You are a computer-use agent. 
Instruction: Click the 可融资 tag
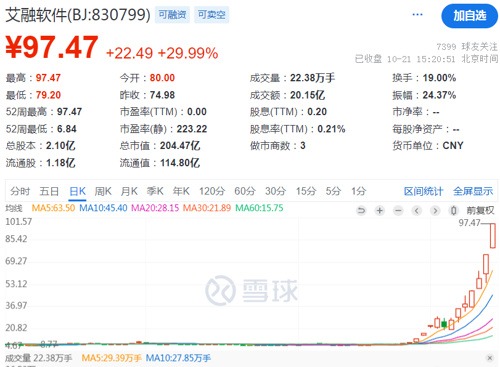pyautogui.click(x=172, y=15)
